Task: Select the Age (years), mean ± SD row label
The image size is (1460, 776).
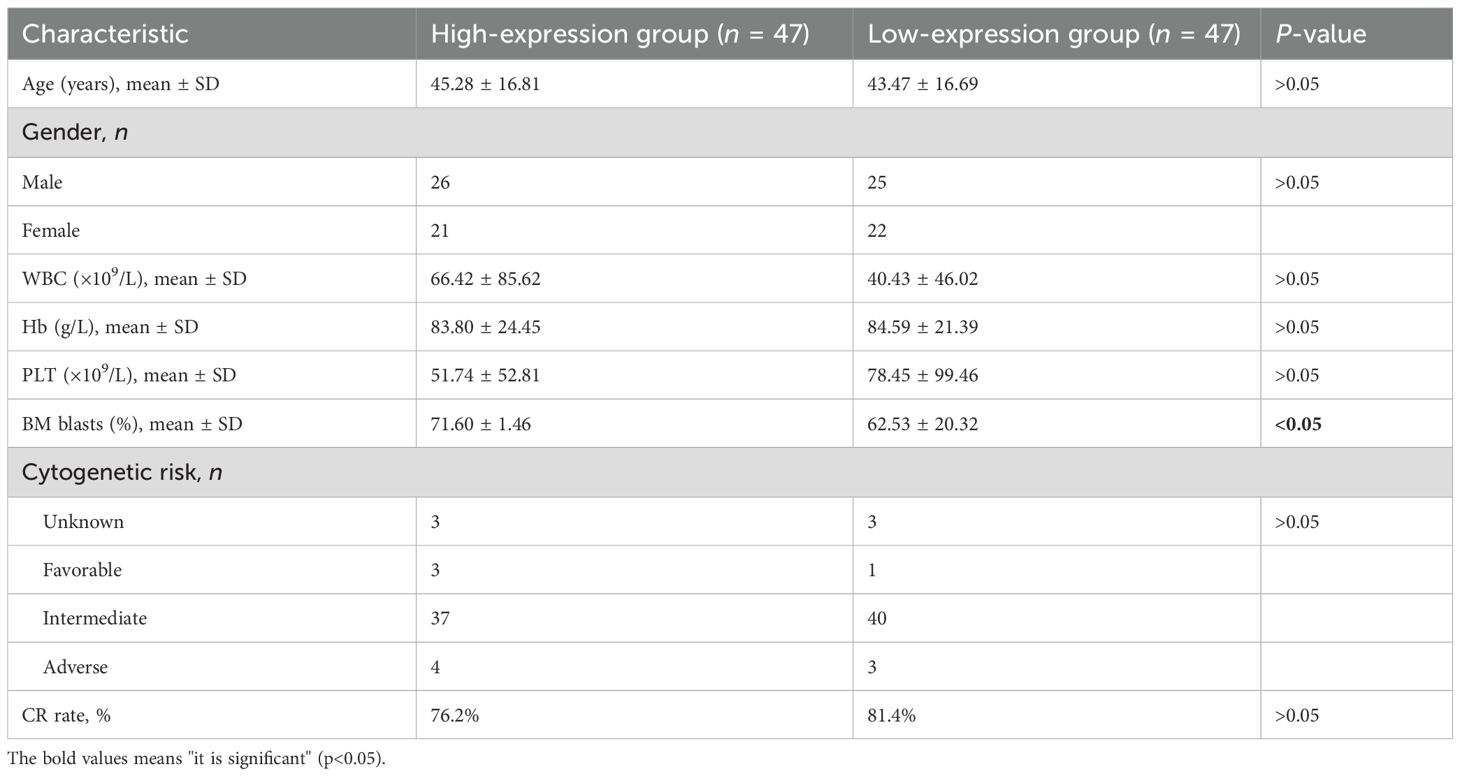Action: [120, 84]
